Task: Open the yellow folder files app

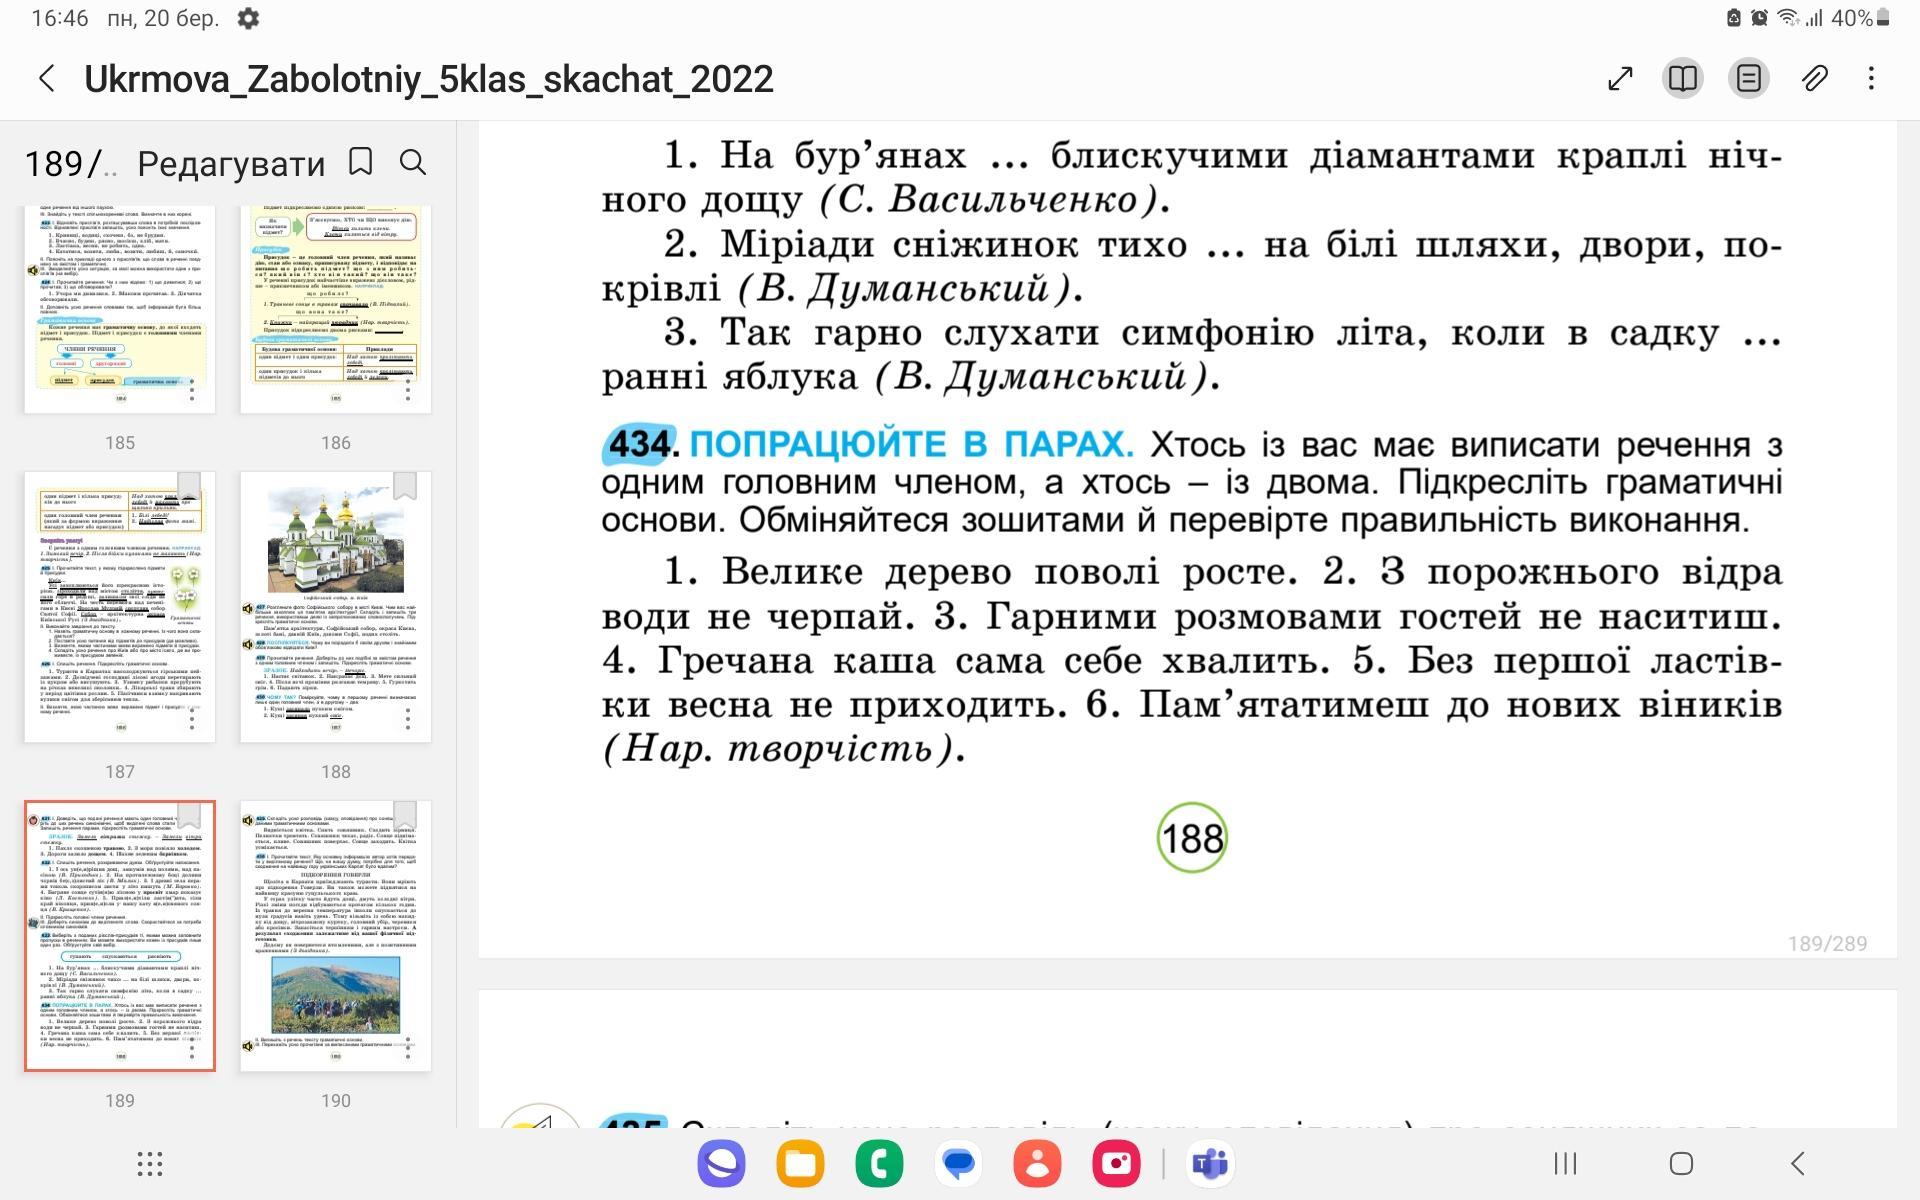Action: 800,1164
